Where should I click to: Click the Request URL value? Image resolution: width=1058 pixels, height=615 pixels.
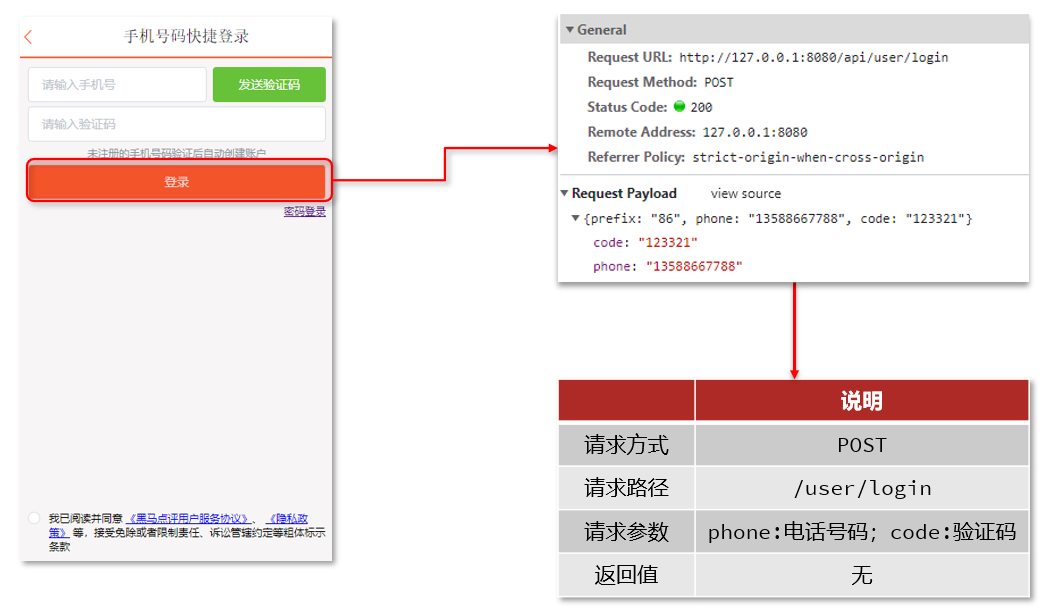(813, 58)
